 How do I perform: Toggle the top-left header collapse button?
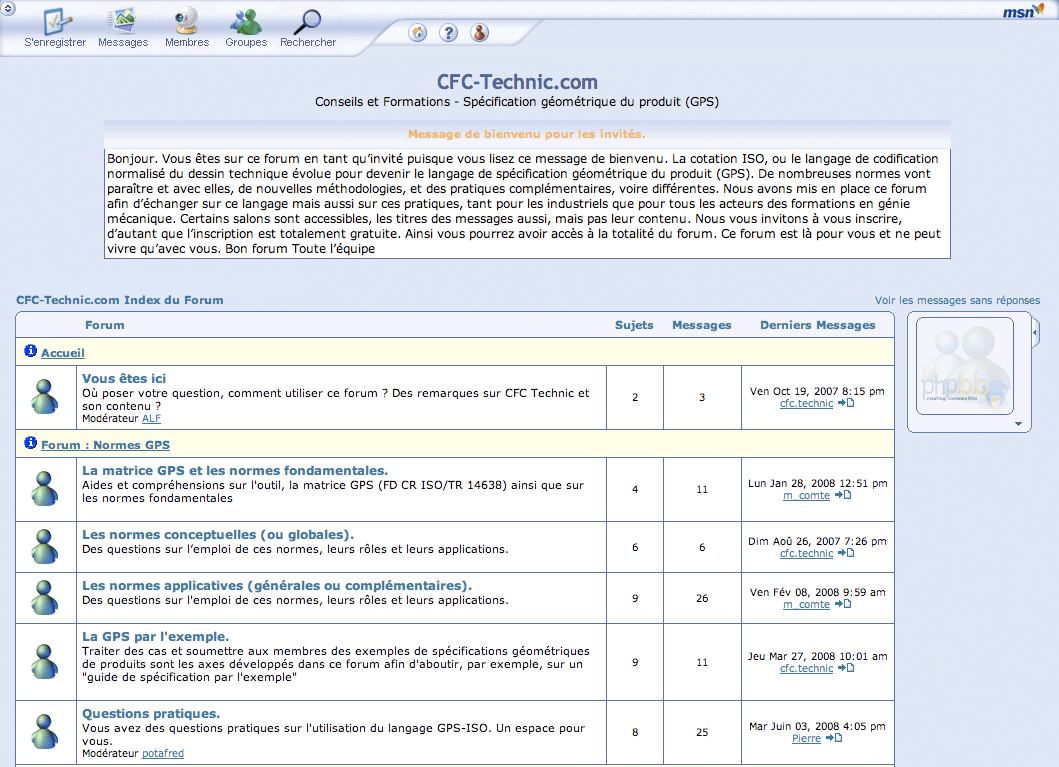(8, 7)
